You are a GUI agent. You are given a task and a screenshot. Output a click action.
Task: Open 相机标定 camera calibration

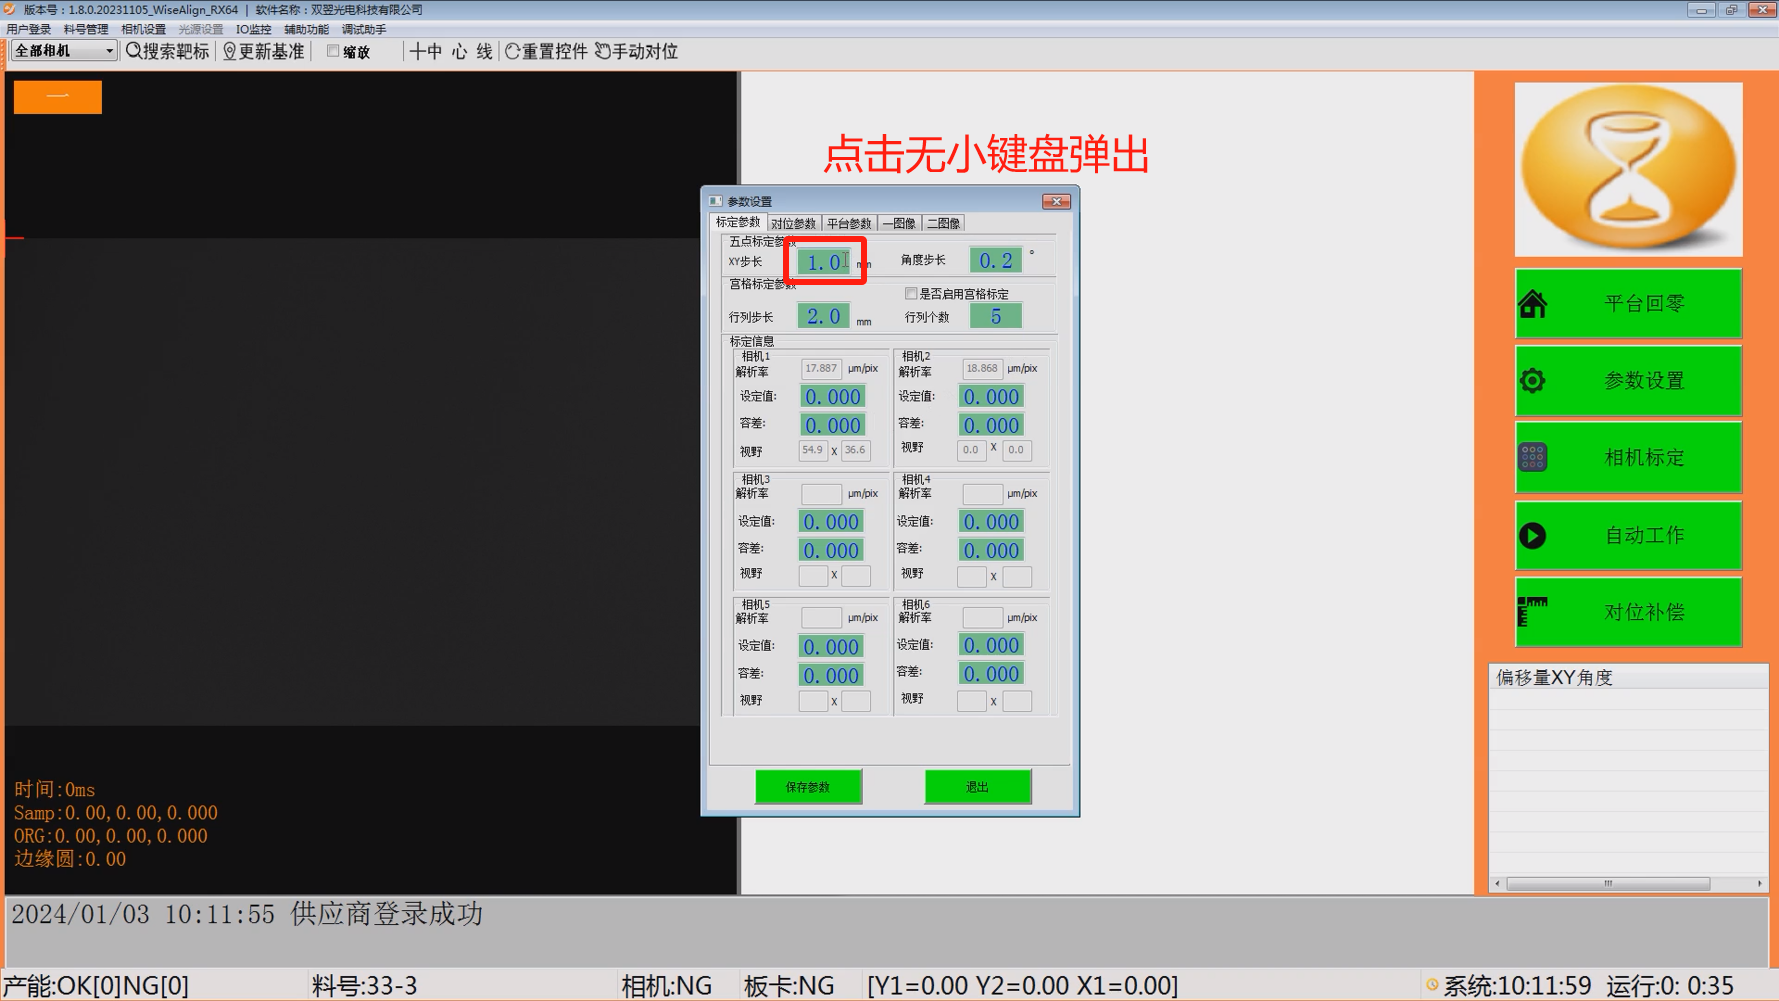click(1627, 458)
